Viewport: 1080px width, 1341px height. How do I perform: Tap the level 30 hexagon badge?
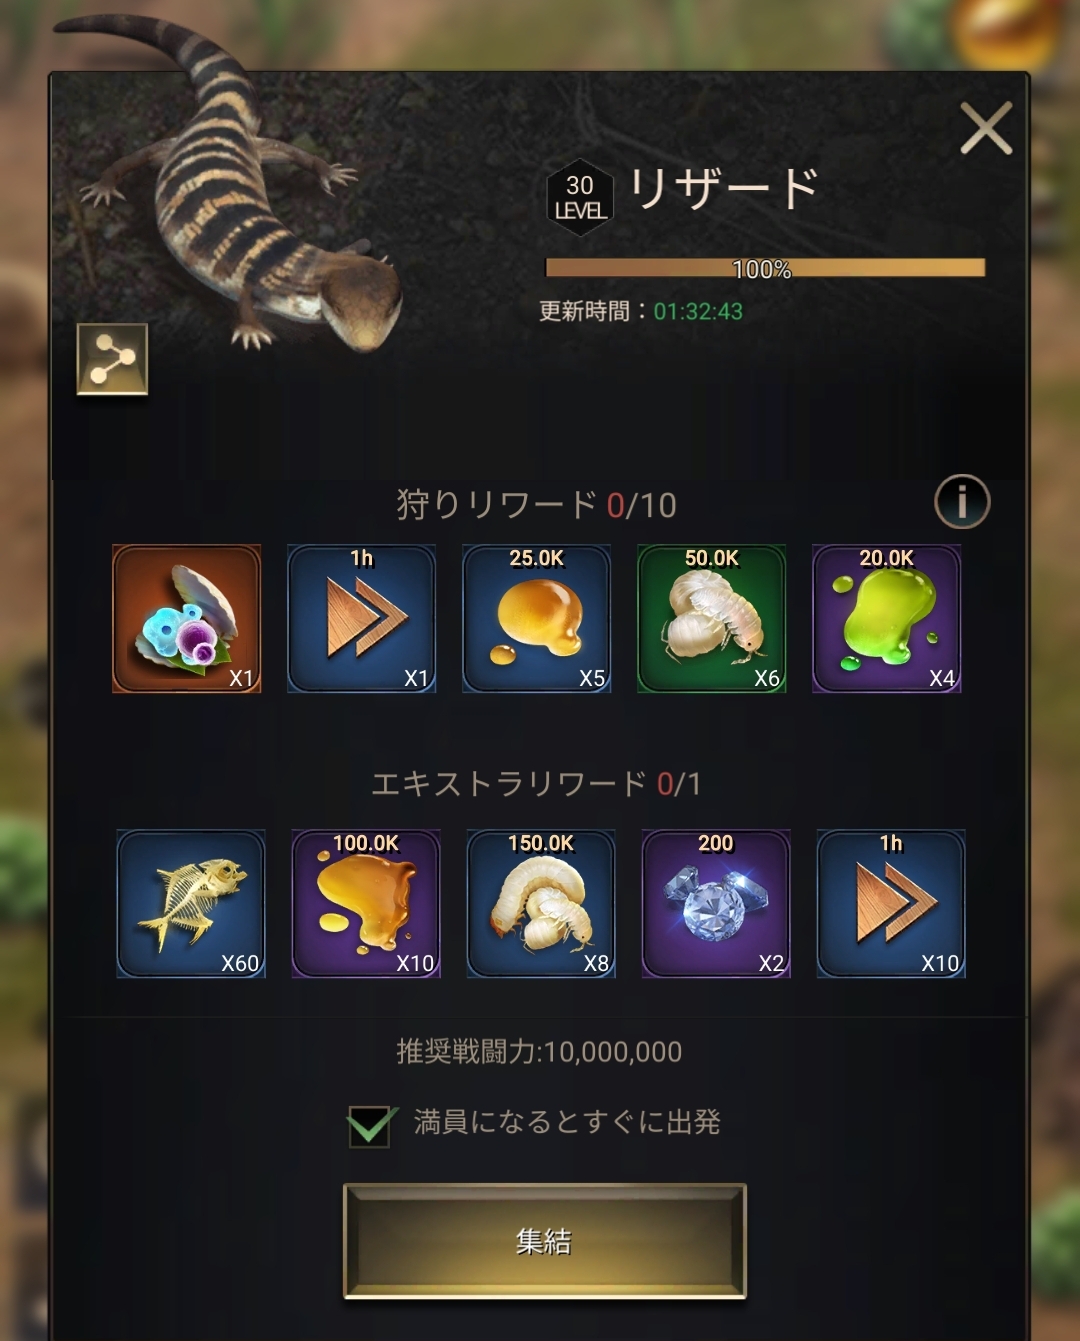[580, 197]
